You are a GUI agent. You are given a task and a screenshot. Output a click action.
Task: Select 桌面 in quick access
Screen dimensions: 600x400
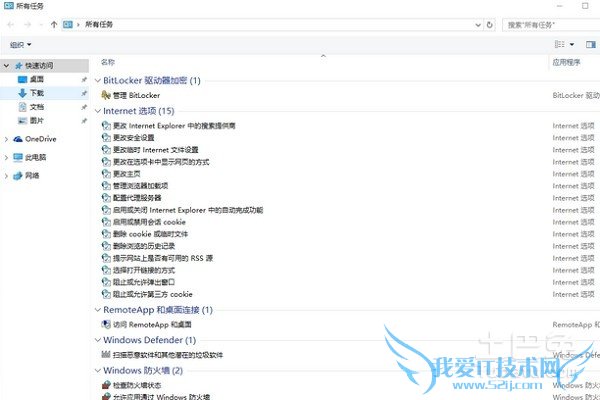pos(37,79)
